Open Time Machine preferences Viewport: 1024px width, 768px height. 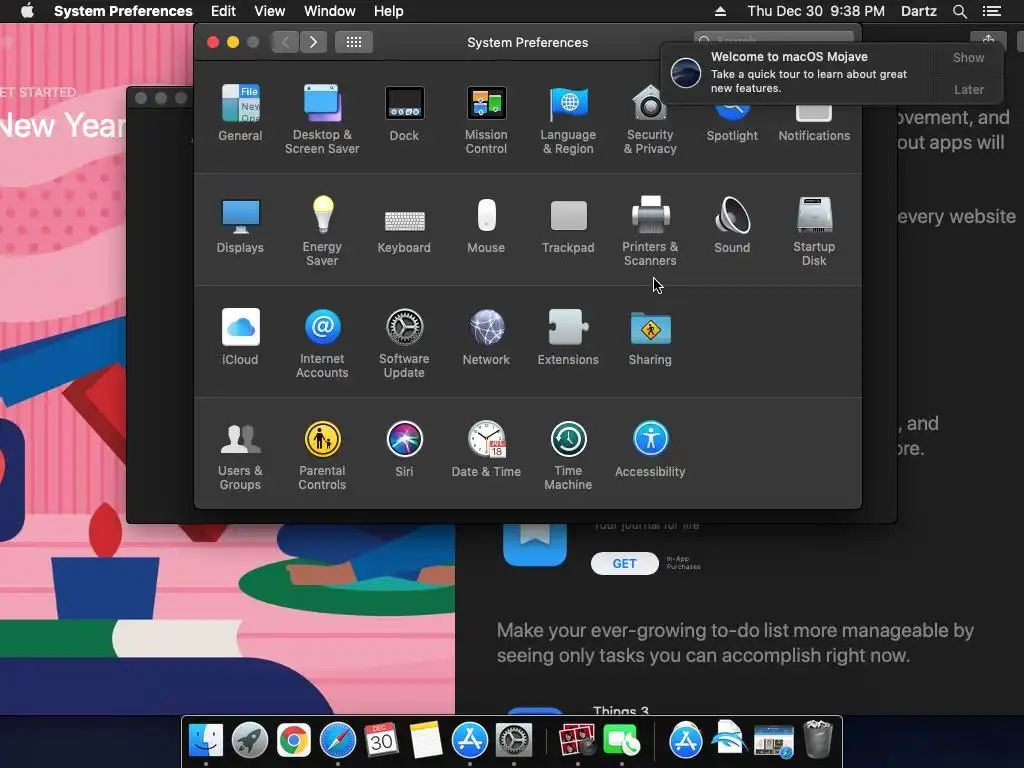568,456
